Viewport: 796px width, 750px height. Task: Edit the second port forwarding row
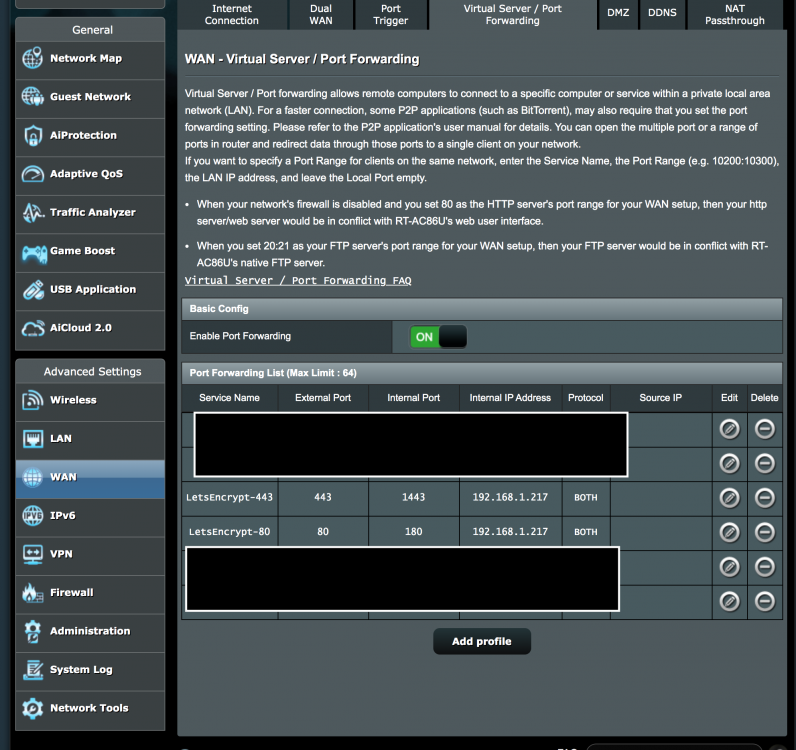pos(729,464)
